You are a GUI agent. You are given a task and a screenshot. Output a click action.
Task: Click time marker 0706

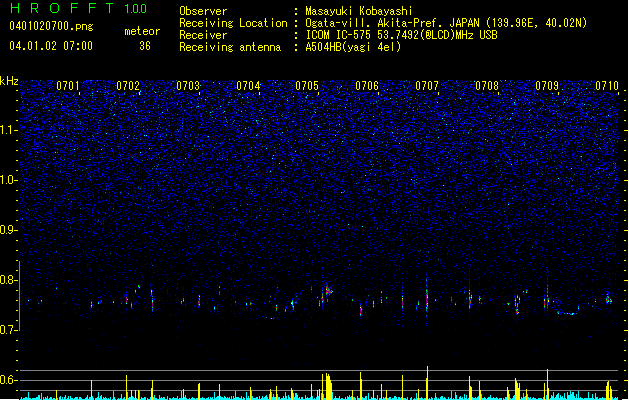click(367, 86)
